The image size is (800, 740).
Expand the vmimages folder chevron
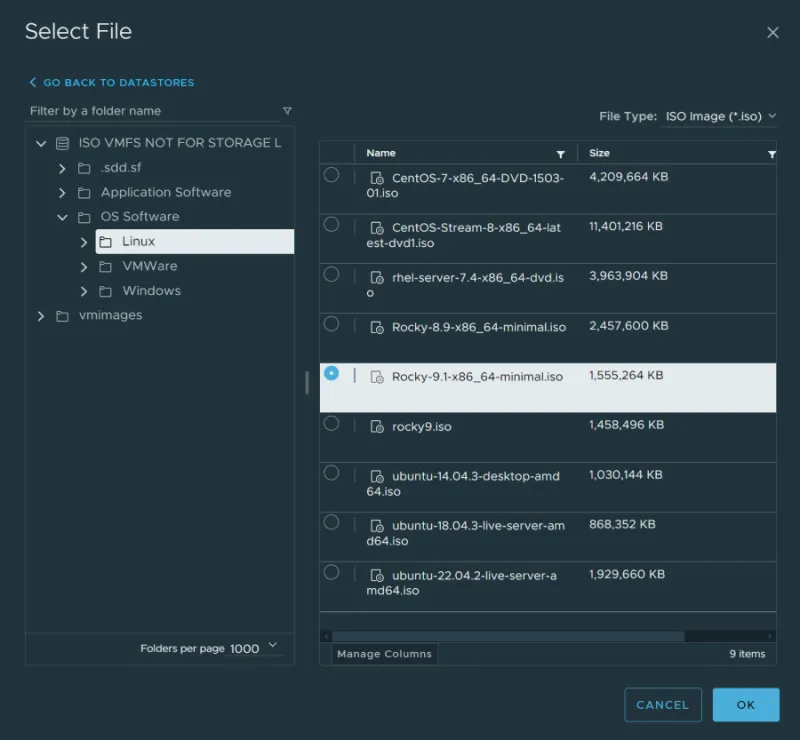pos(41,316)
